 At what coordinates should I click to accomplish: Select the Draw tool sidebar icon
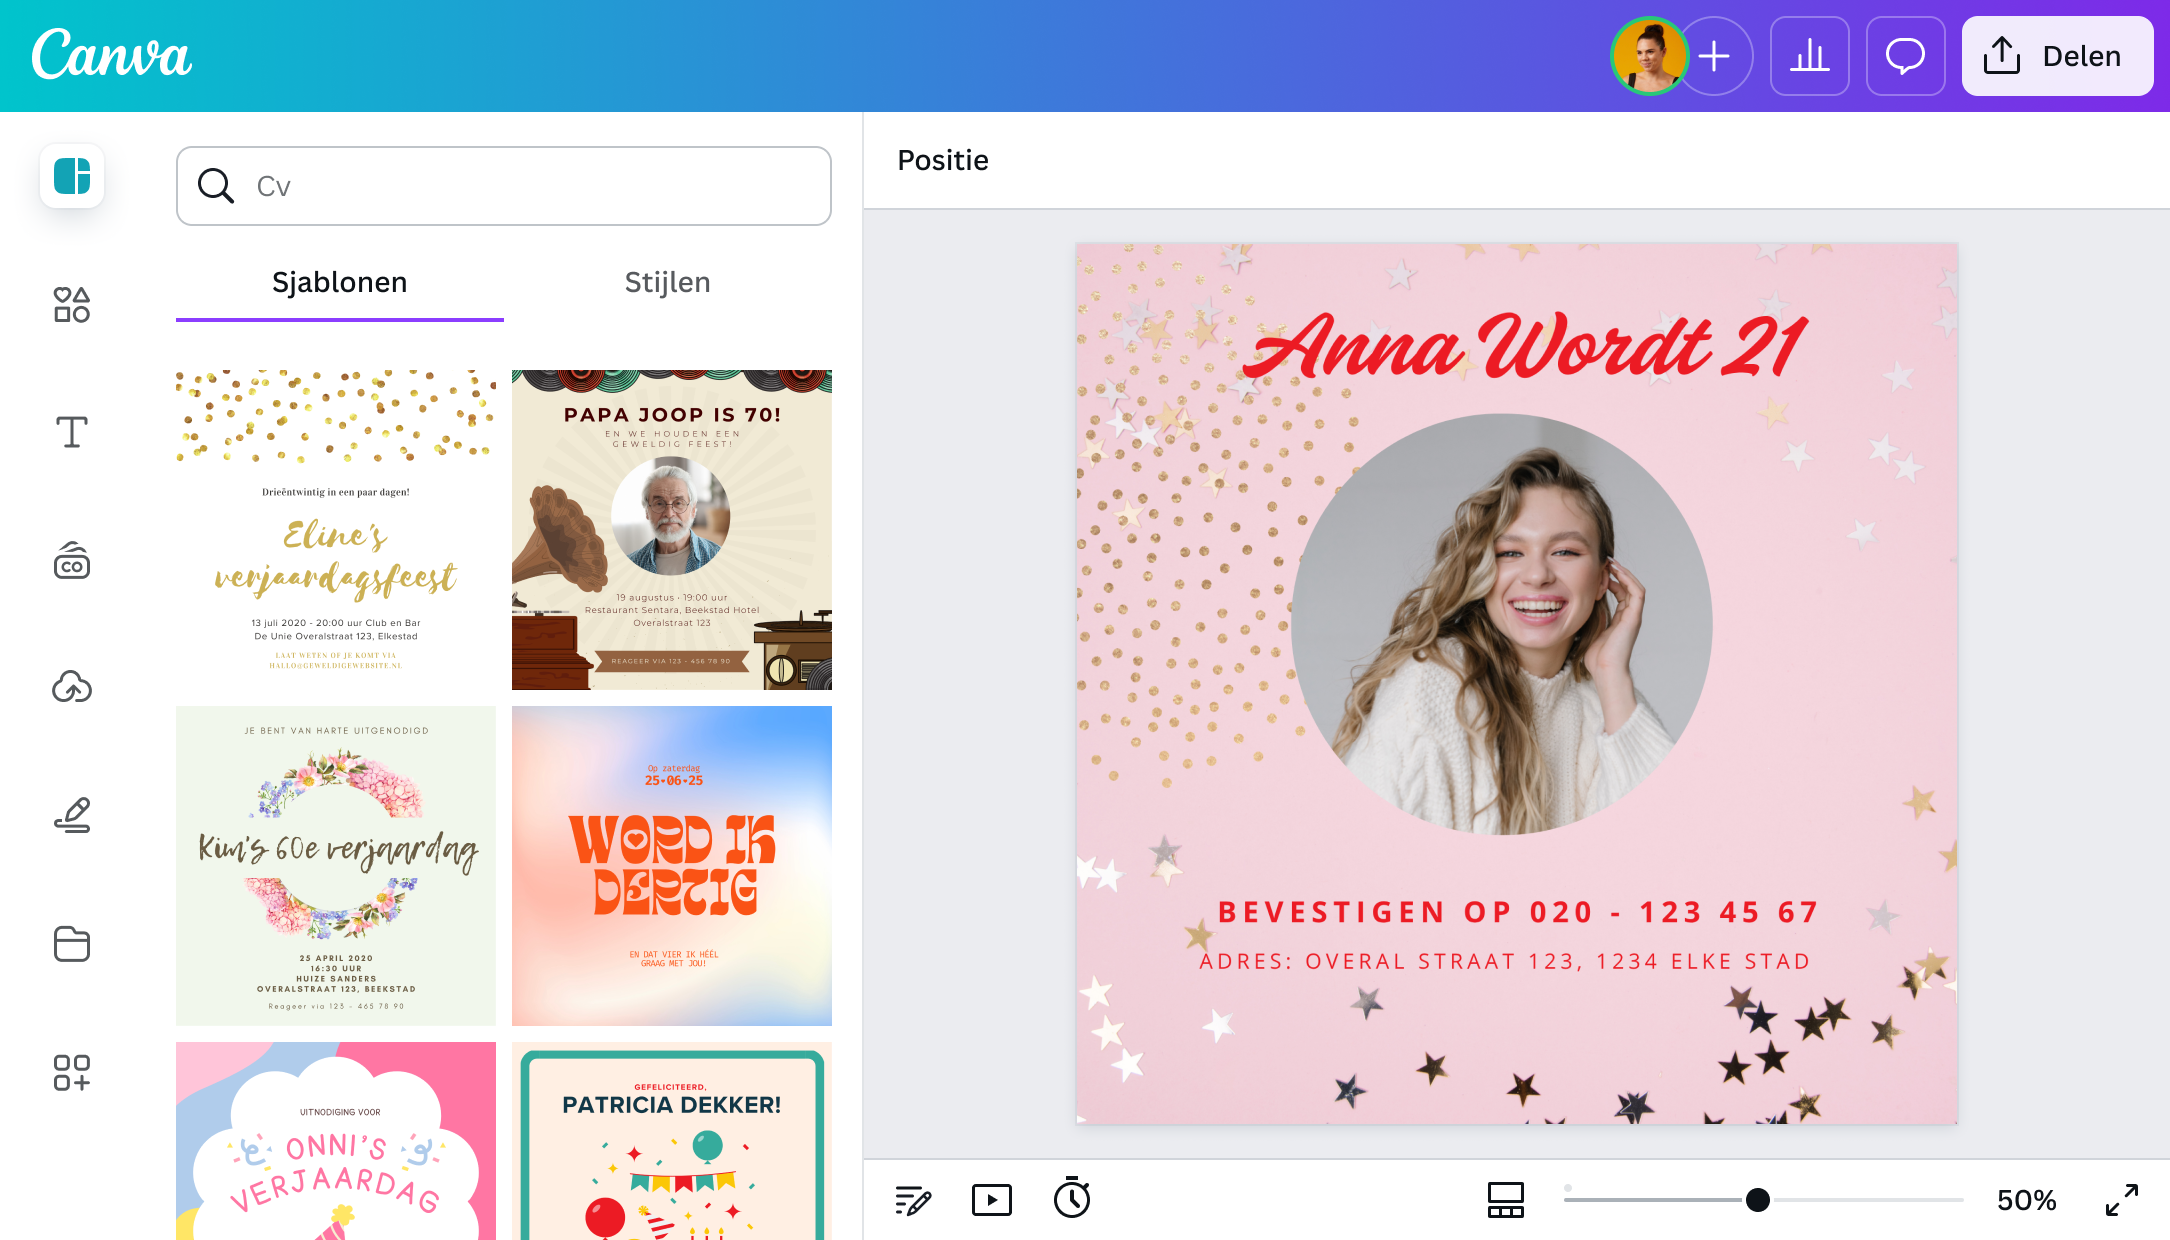point(72,815)
